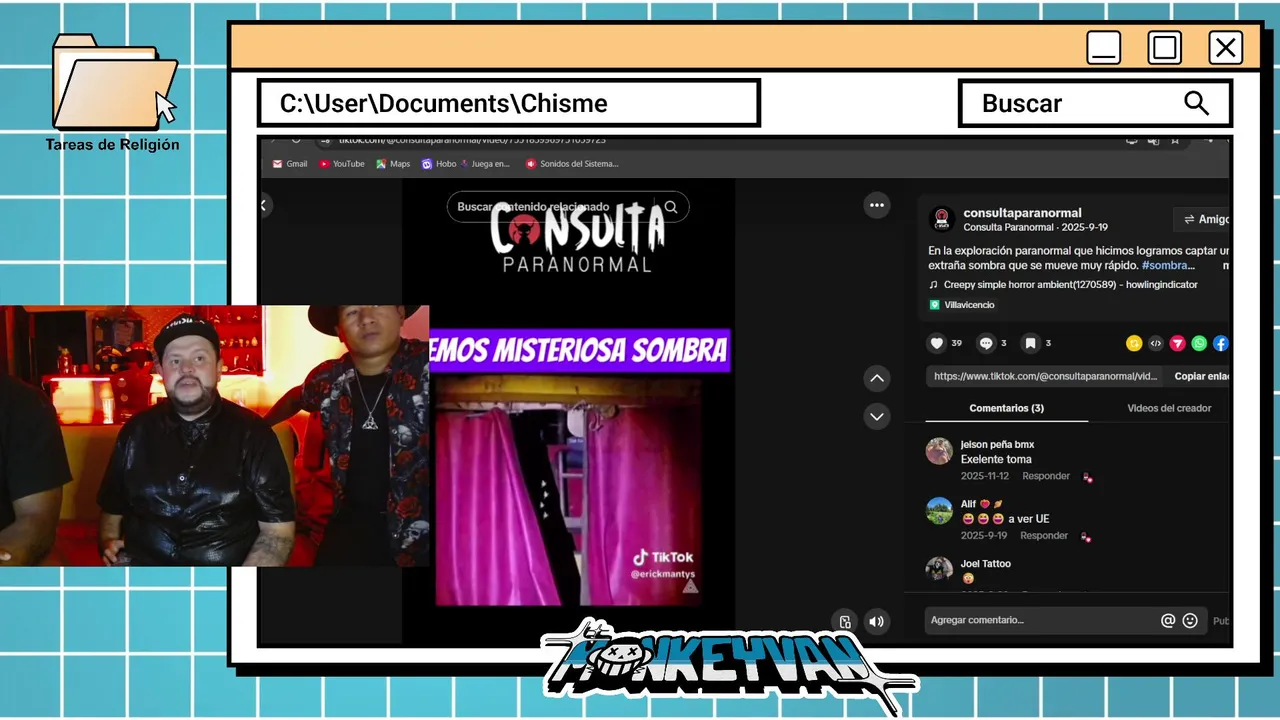Click the Exelente toma comment text
1280x720 pixels.
[x=996, y=460]
